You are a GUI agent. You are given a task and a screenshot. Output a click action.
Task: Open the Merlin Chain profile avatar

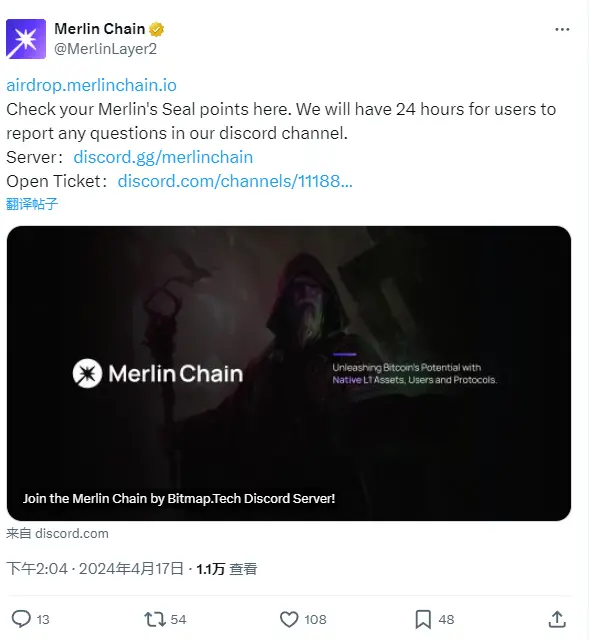coord(26,39)
